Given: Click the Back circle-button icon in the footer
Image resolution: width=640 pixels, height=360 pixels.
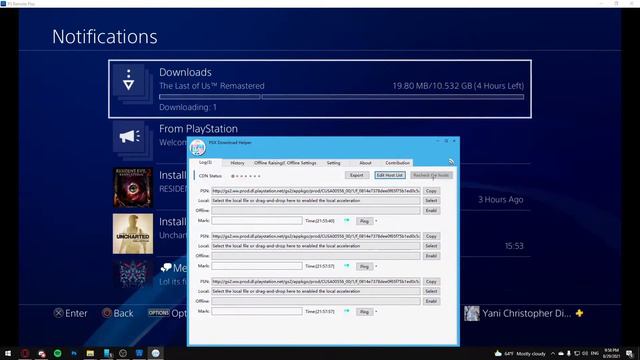Looking at the screenshot, I should (107, 313).
